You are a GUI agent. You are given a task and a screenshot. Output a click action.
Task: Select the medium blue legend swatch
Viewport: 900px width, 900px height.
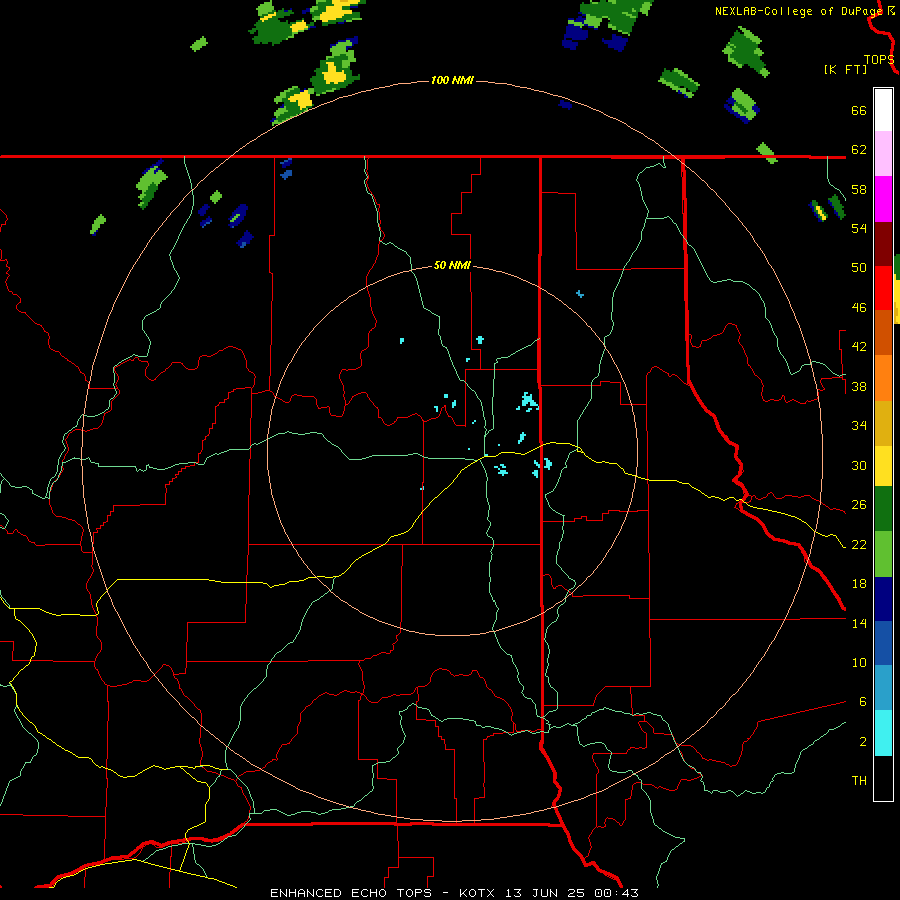pos(883,643)
